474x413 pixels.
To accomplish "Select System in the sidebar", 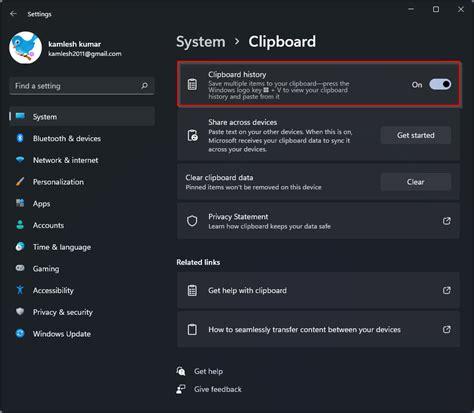I will pyautogui.click(x=82, y=117).
